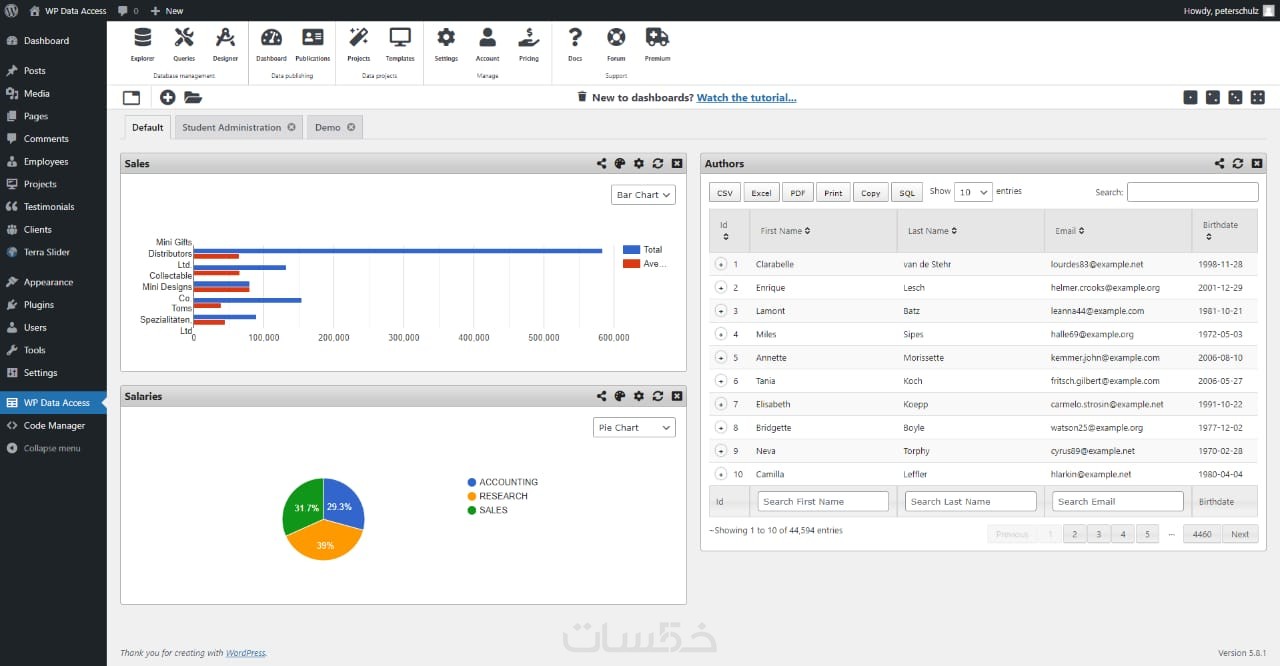The height and width of the screenshot is (666, 1280).
Task: Open the Templates tool
Action: click(400, 44)
